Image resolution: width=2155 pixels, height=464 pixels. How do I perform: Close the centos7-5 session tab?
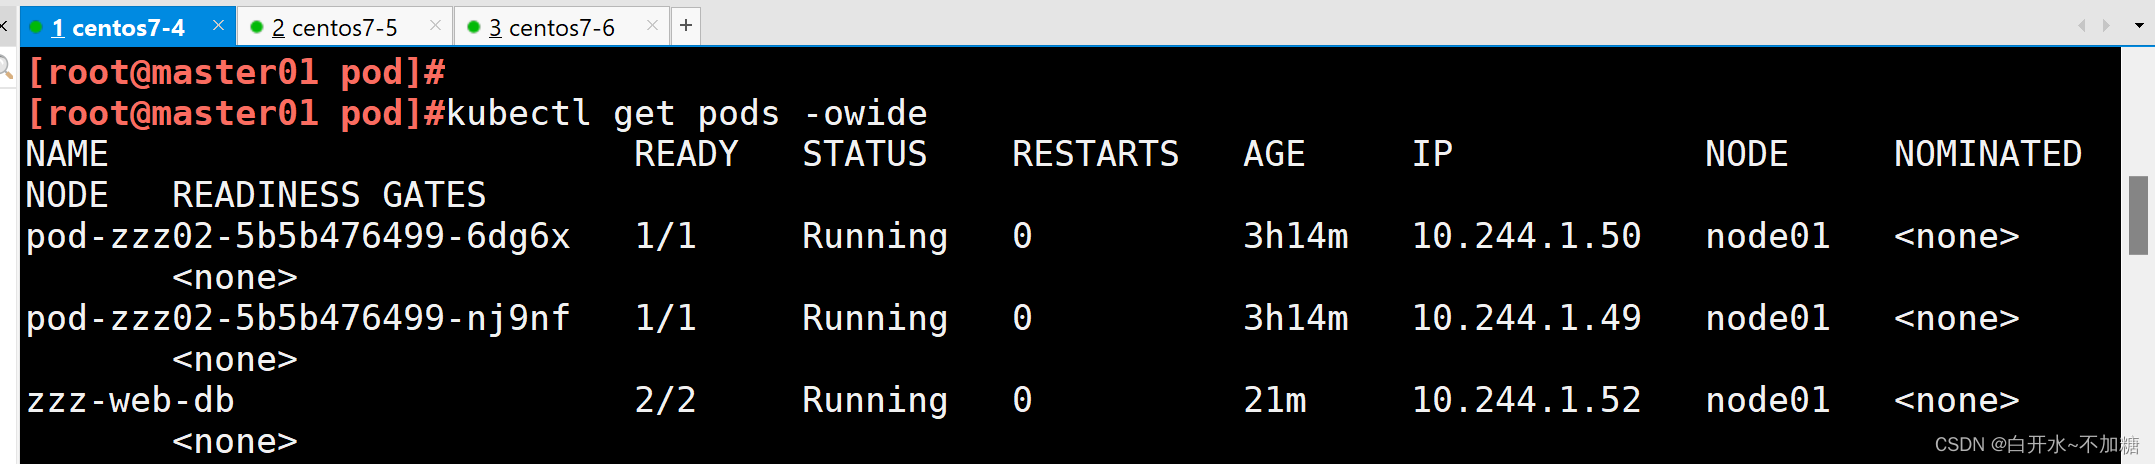[x=435, y=26]
